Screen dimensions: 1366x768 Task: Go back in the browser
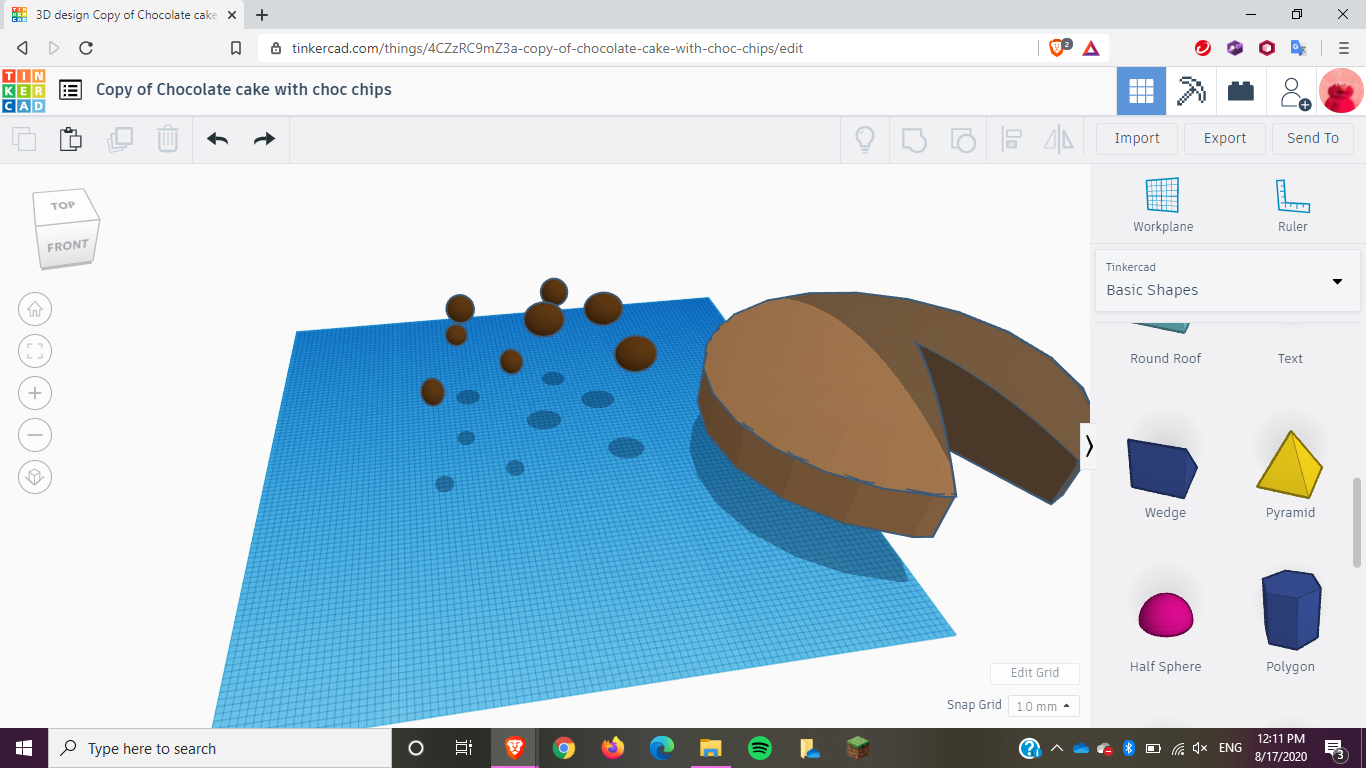pyautogui.click(x=22, y=48)
